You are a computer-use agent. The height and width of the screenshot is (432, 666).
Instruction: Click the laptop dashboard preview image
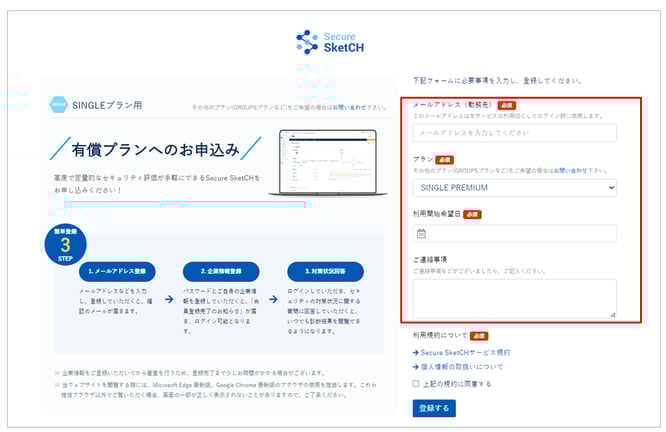tap(327, 163)
